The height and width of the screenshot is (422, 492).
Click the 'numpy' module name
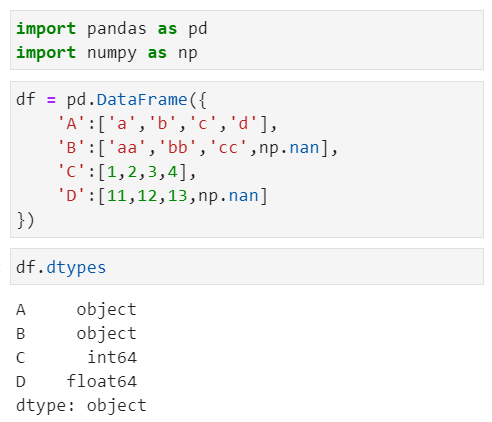pos(112,54)
